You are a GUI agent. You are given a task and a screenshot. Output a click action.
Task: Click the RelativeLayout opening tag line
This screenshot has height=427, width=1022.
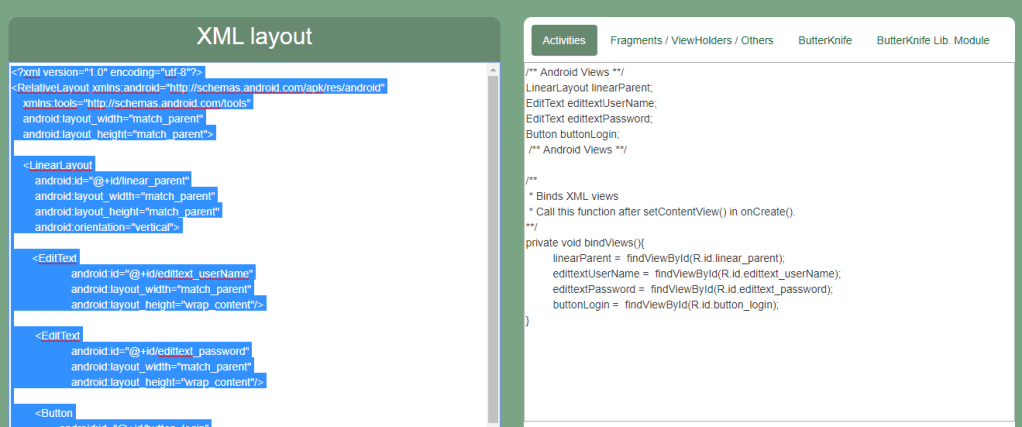[x=198, y=88]
